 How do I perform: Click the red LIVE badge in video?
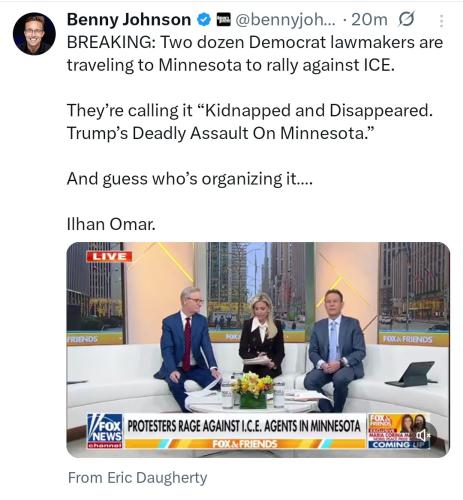(109, 256)
